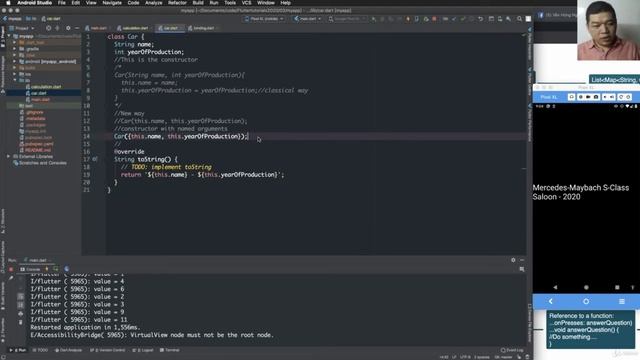640x360 pixels.
Task: Hide the Run panel with minimize icon
Action: (522, 260)
